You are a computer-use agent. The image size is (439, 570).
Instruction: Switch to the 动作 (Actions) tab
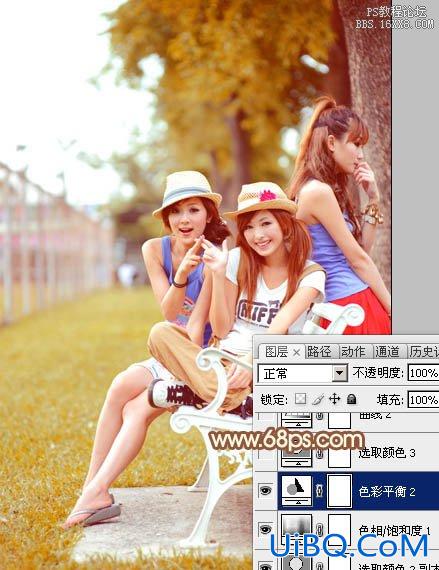(354, 352)
